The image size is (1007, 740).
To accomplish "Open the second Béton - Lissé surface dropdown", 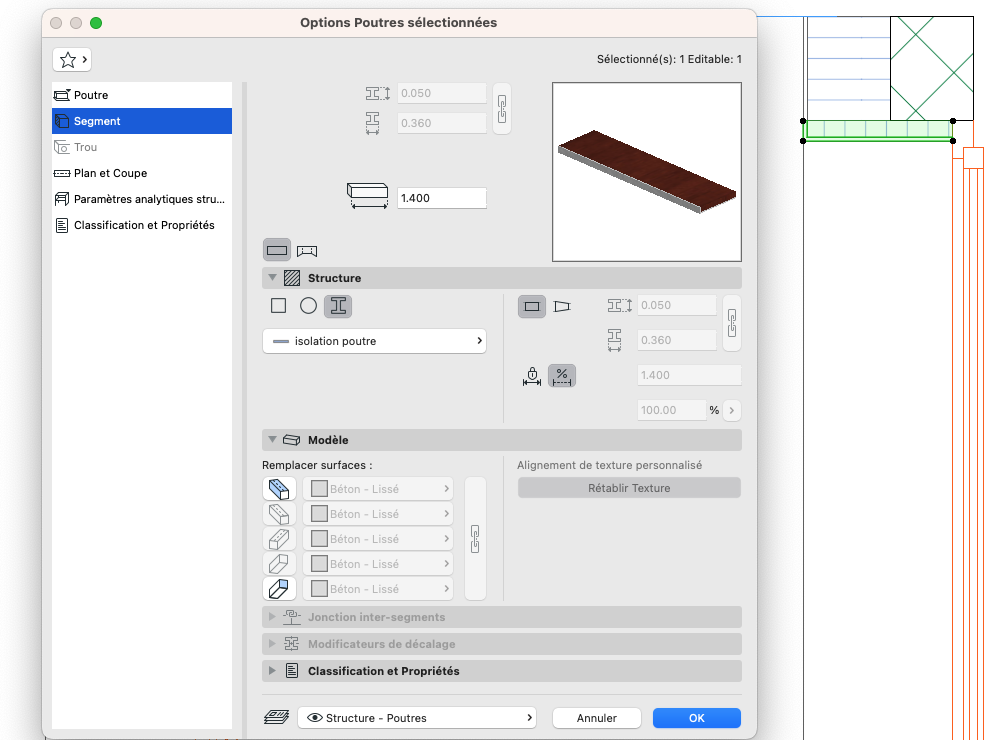I will [x=378, y=514].
